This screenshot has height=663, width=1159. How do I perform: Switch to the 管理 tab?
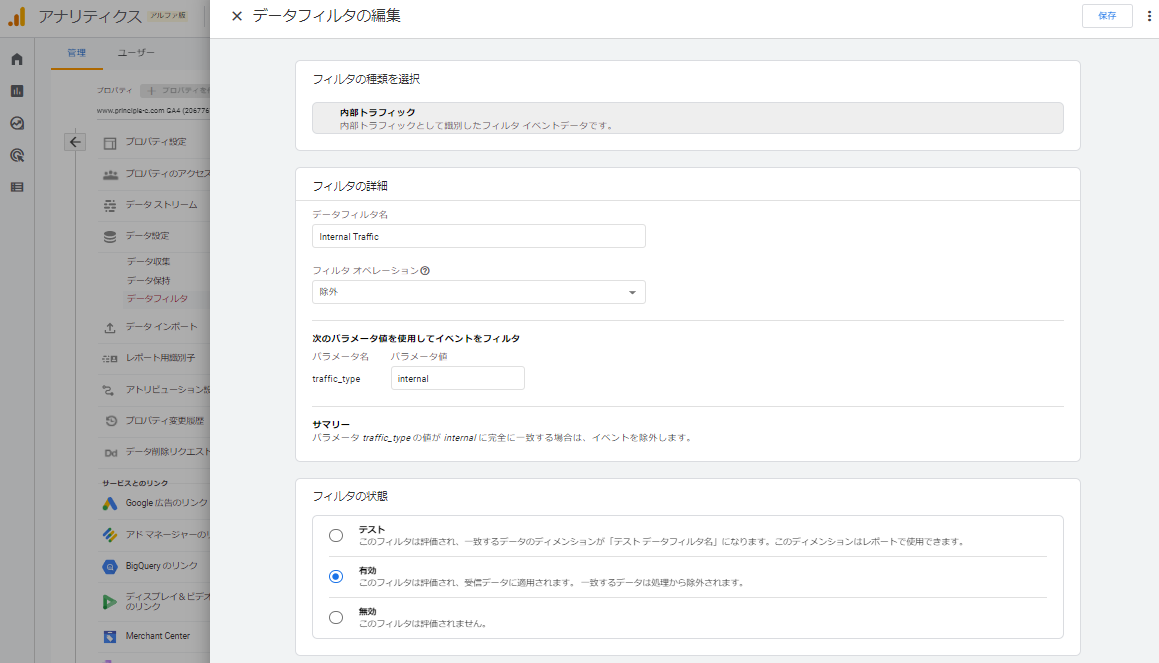(x=77, y=53)
